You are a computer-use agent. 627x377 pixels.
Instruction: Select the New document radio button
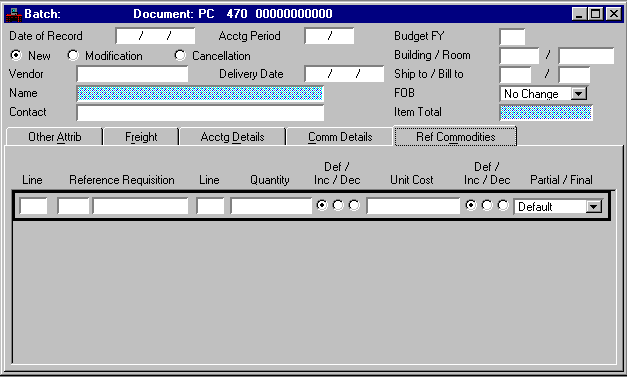(x=16, y=55)
